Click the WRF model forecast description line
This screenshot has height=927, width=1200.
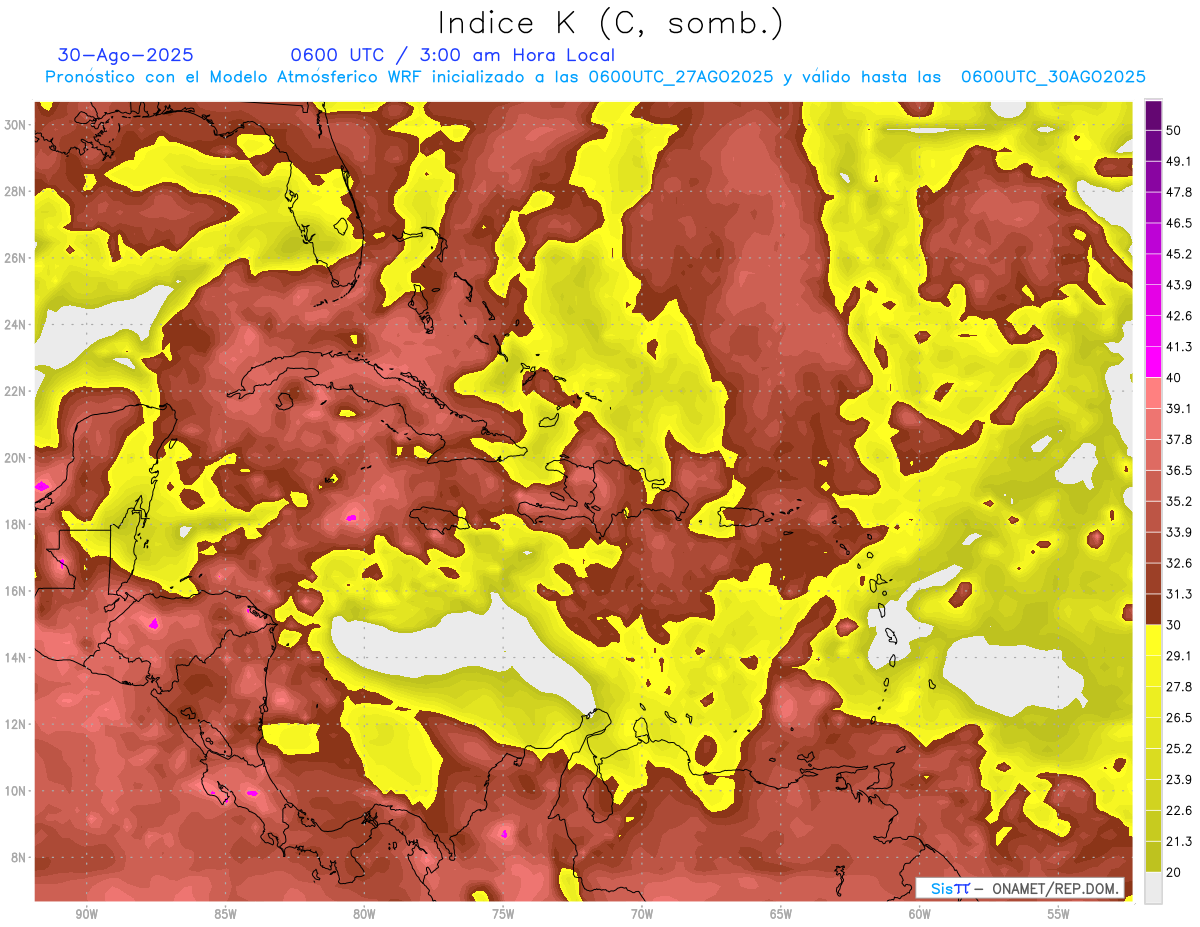pyautogui.click(x=595, y=77)
